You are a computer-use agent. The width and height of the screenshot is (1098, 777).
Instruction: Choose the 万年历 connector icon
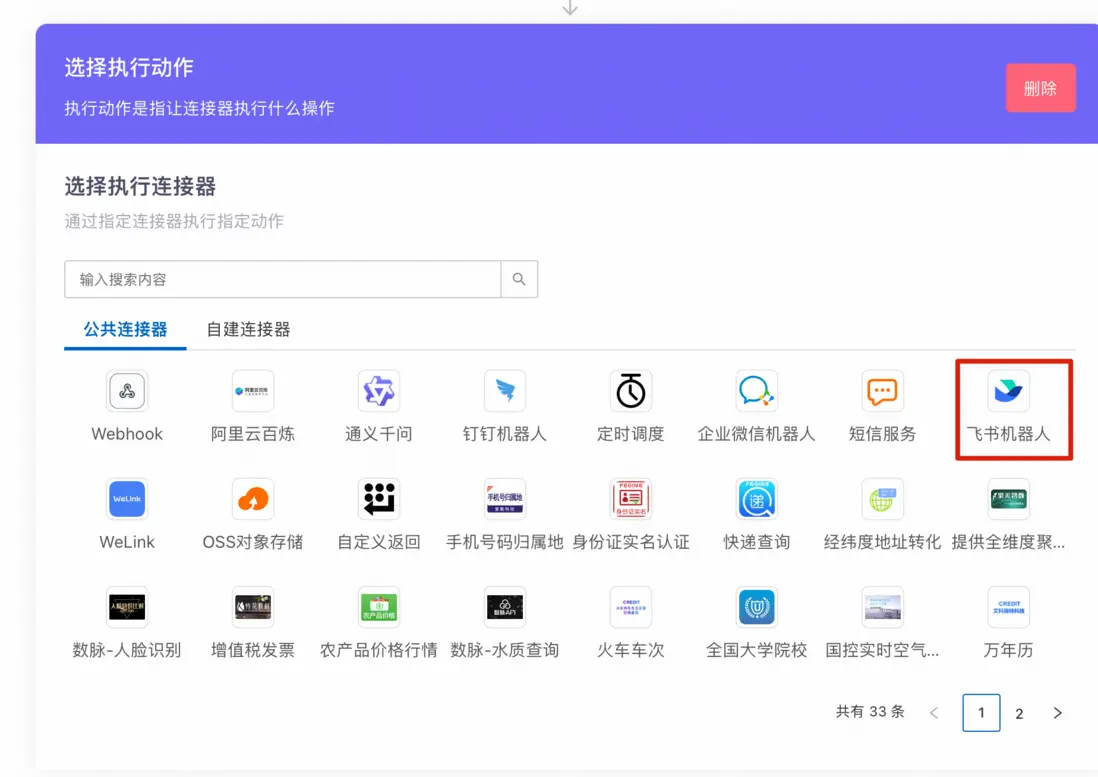coord(1008,607)
